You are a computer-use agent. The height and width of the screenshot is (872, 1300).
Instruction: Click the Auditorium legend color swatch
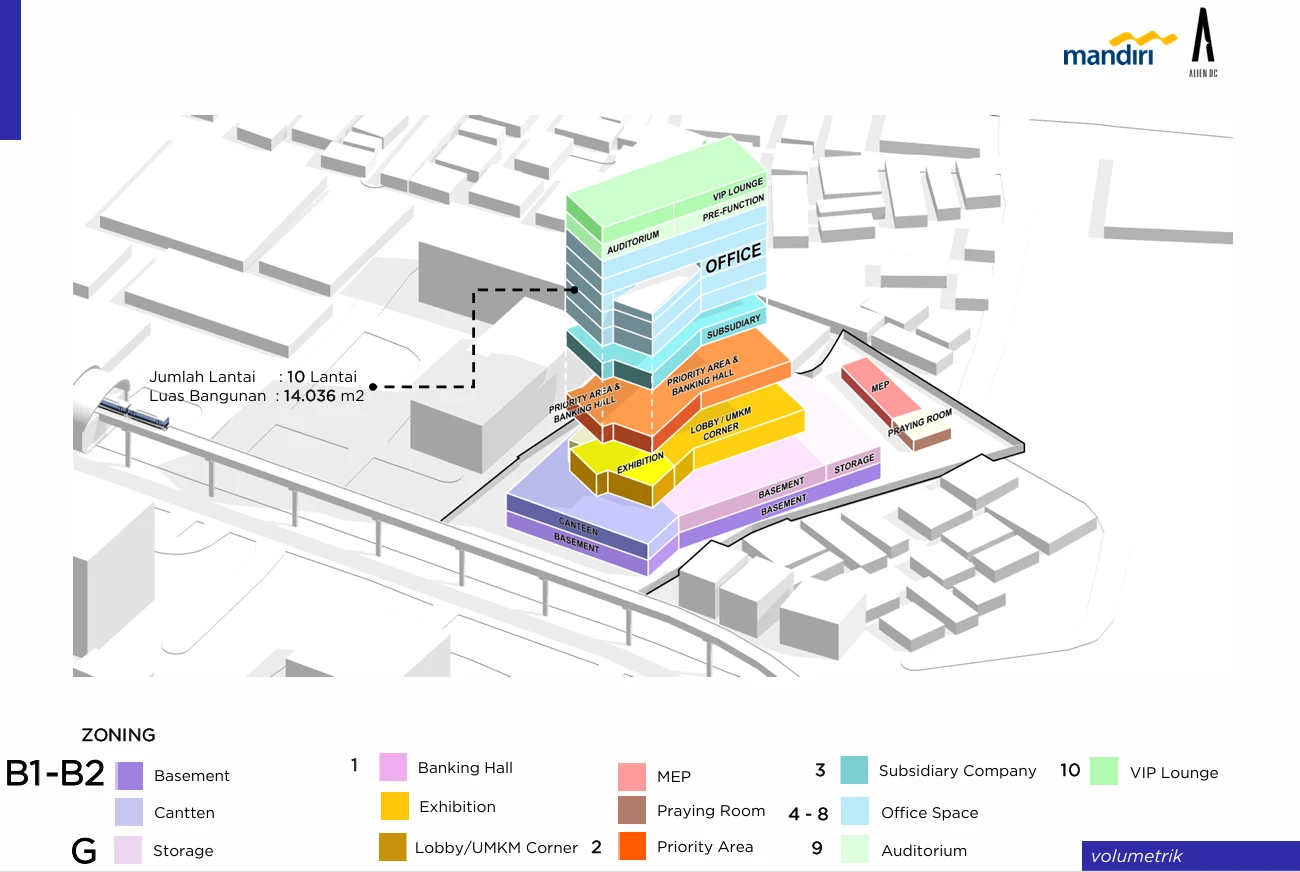pyautogui.click(x=855, y=849)
